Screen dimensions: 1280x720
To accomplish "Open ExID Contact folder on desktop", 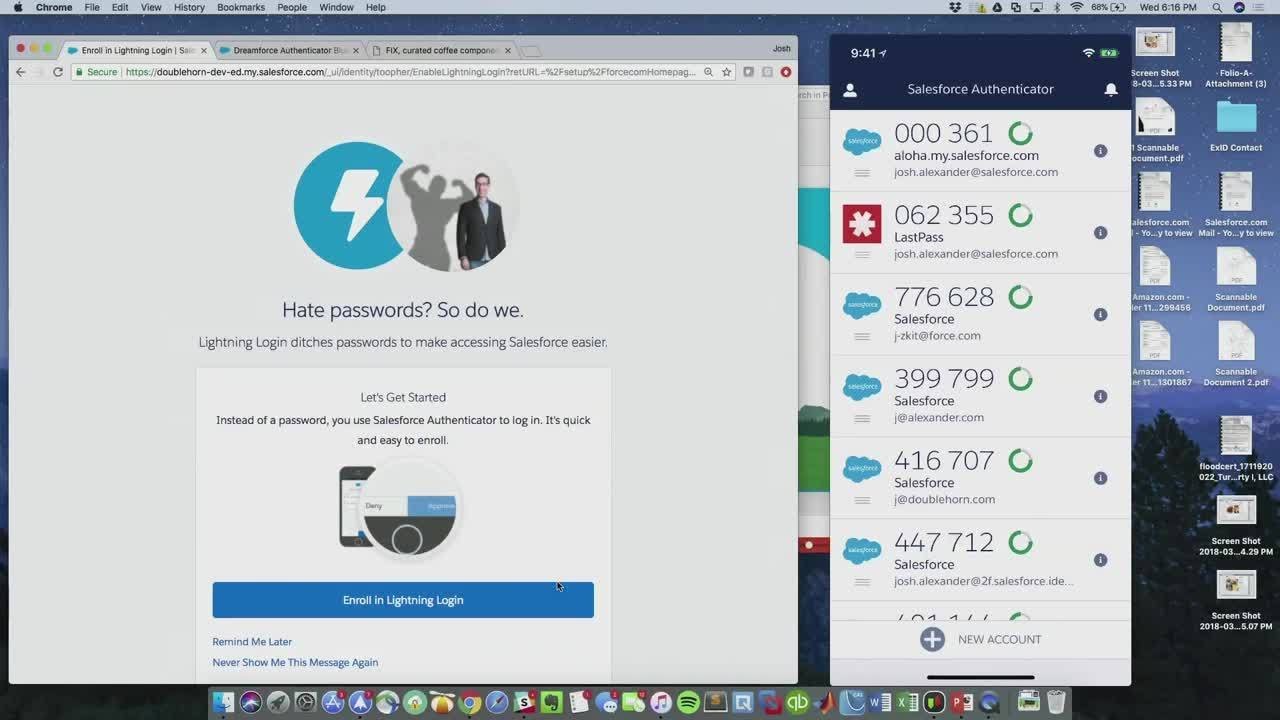I will point(1236,126).
